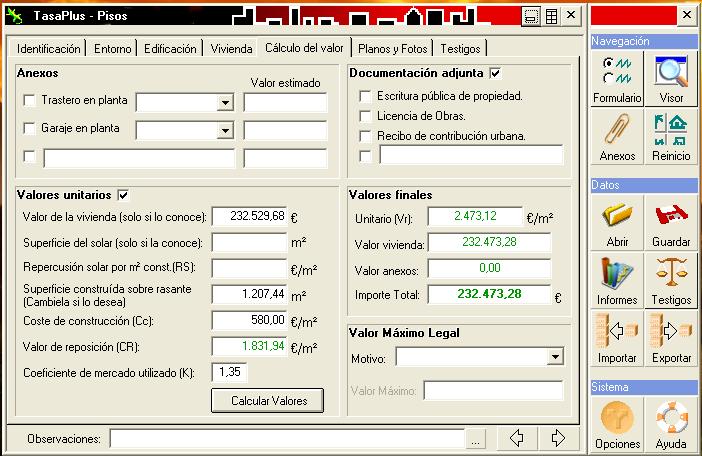Open the Informes reports
Image resolution: width=702 pixels, height=456 pixels.
(617, 281)
